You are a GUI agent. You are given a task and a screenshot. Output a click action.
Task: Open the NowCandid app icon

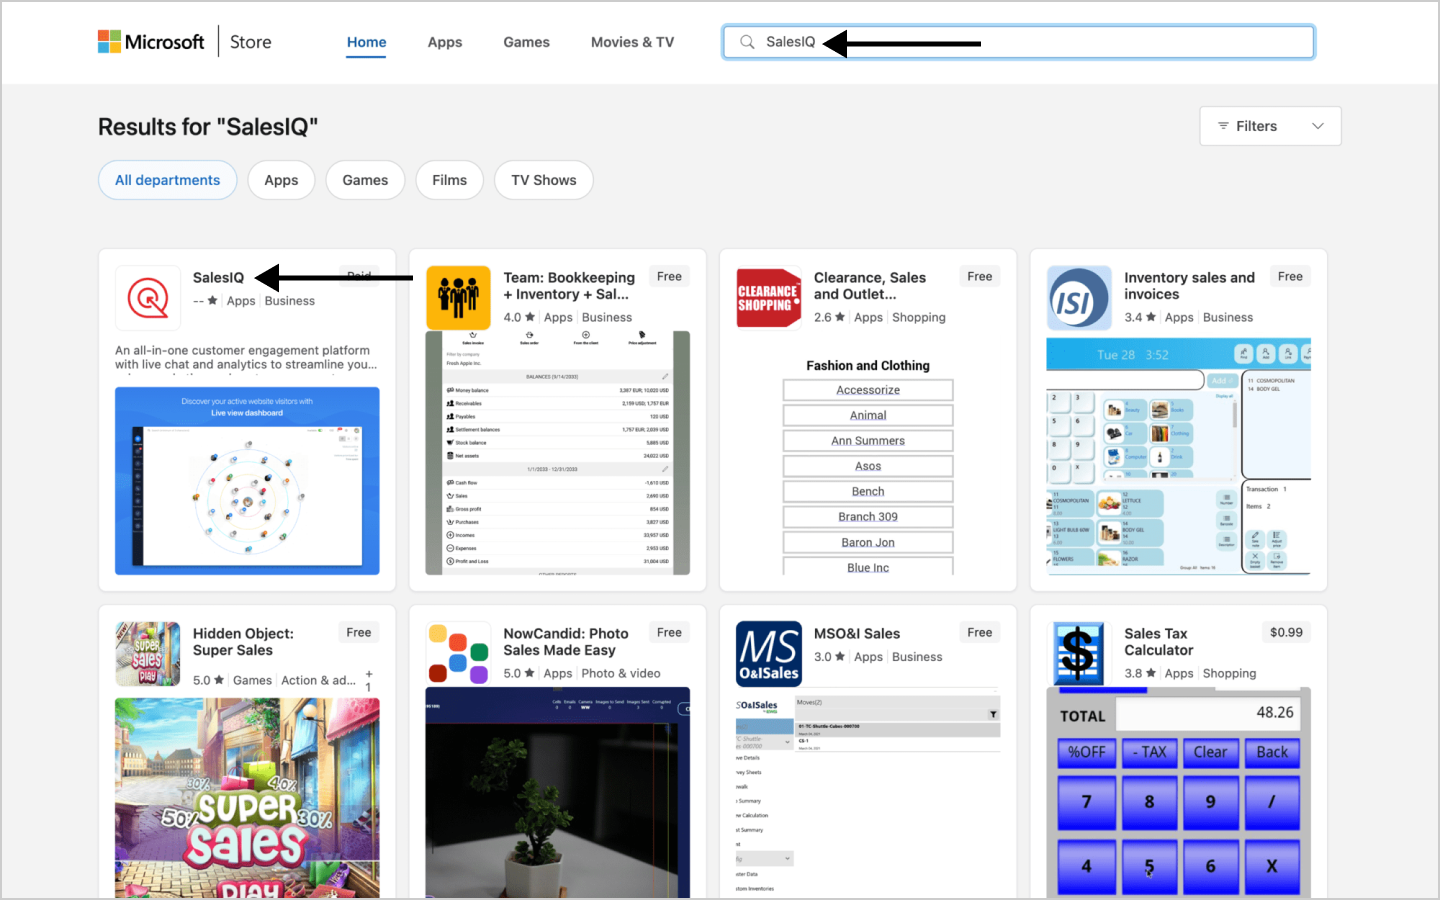point(458,654)
